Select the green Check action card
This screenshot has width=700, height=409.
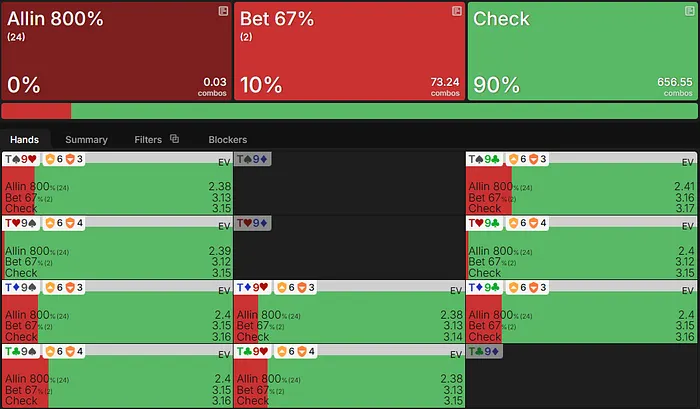pyautogui.click(x=583, y=51)
